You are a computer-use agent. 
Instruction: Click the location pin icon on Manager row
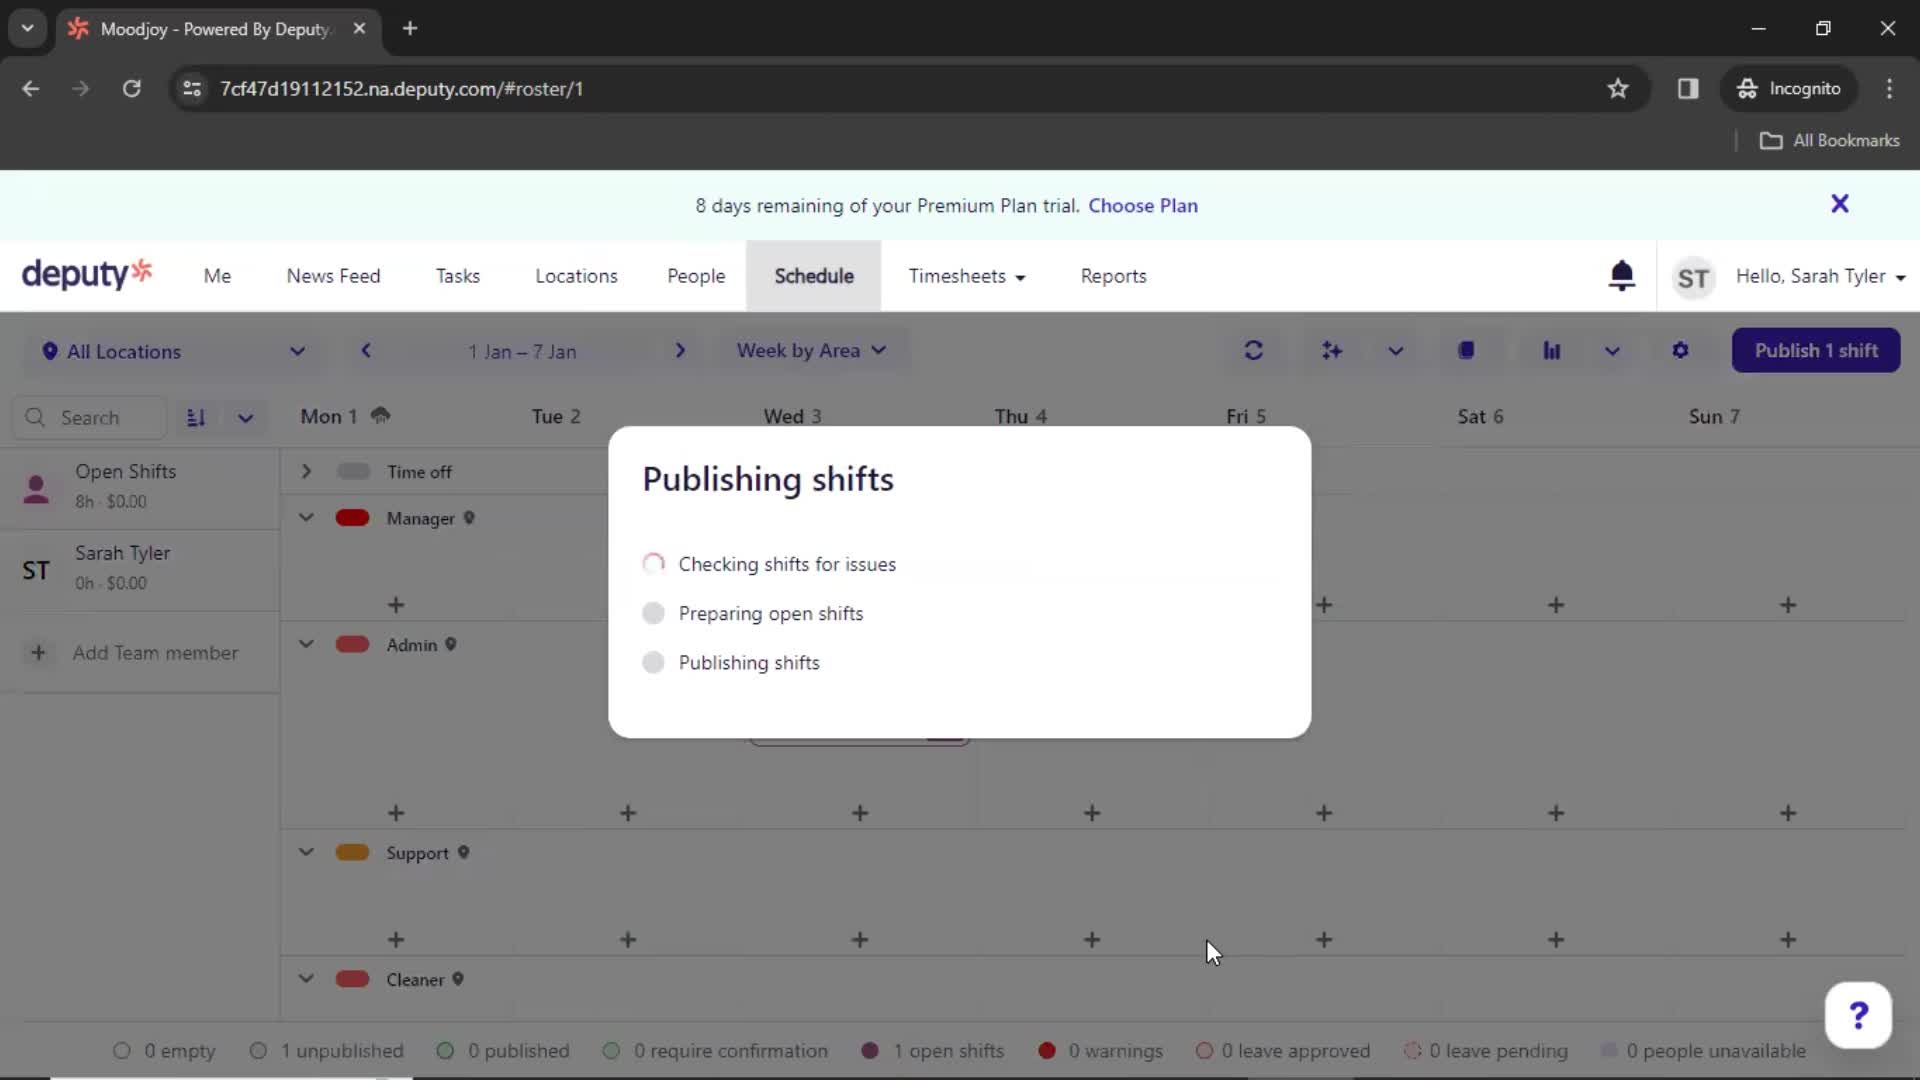[471, 517]
